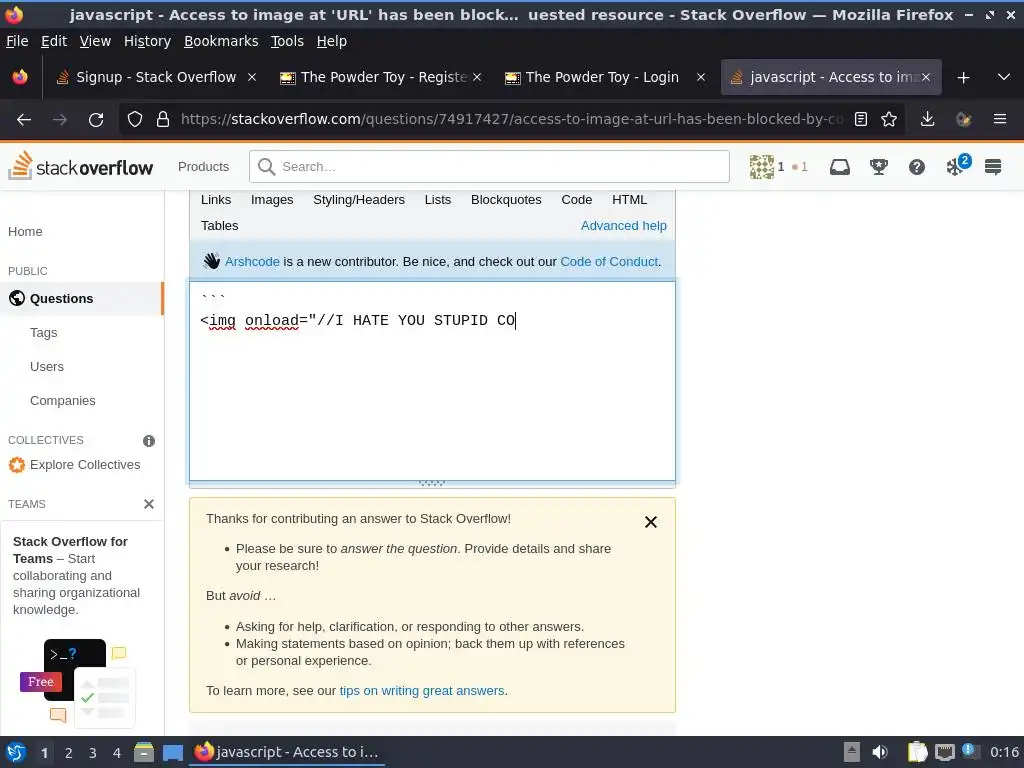Switch to Signup - Stack Overflow tab
1024x768 pixels.
(155, 77)
